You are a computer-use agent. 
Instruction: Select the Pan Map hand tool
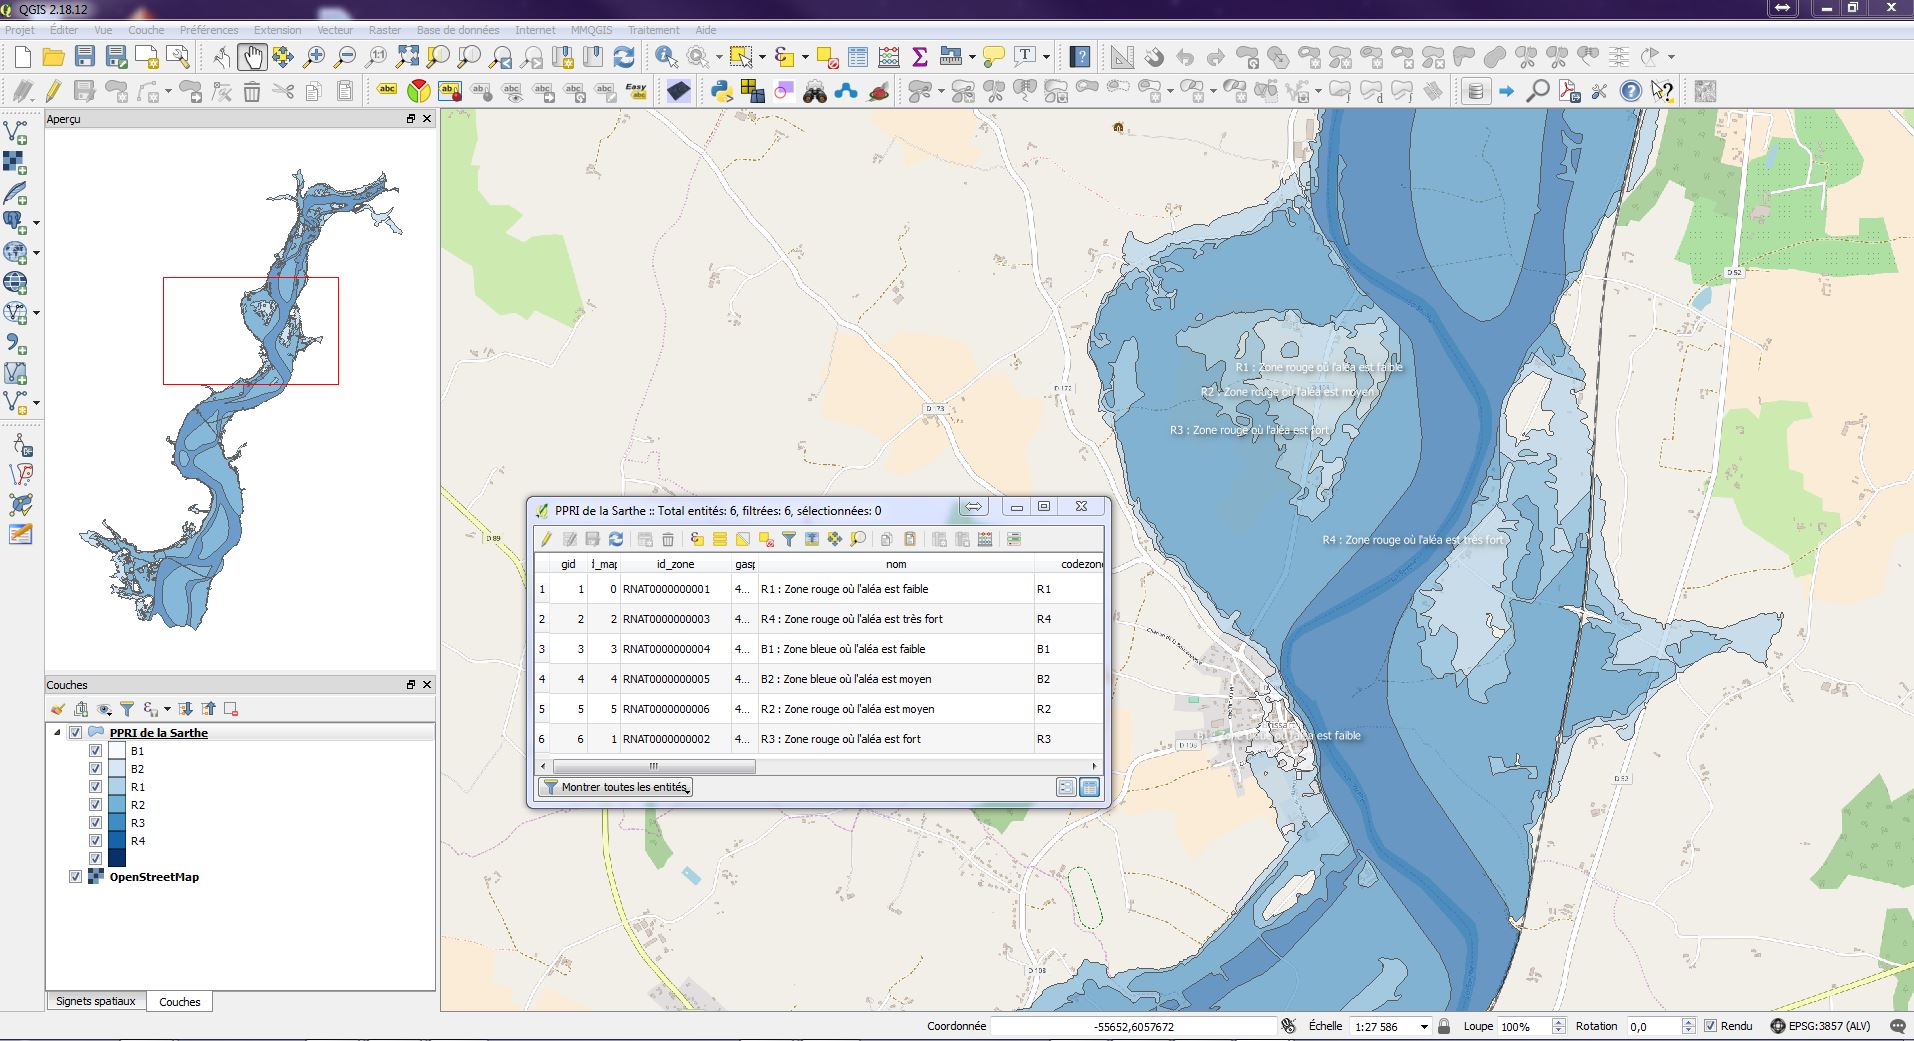pyautogui.click(x=251, y=57)
